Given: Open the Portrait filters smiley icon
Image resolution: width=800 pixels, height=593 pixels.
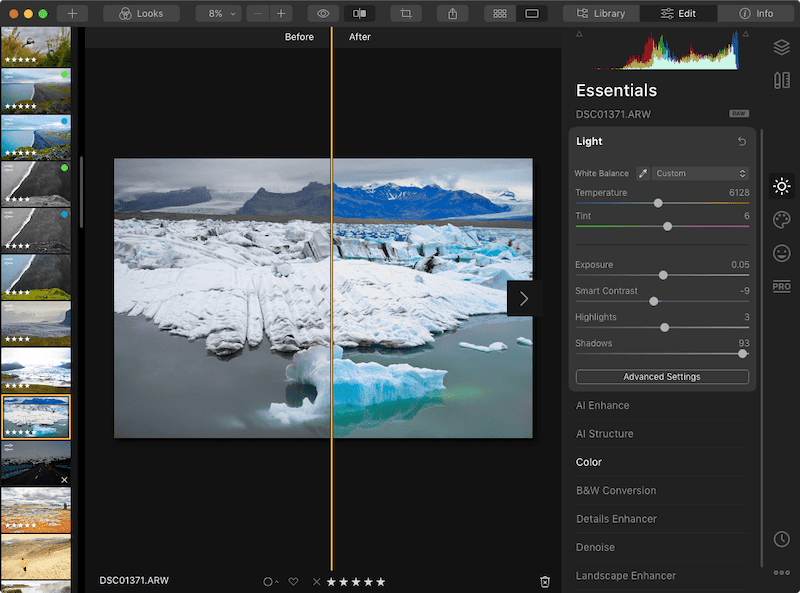Looking at the screenshot, I should (780, 253).
